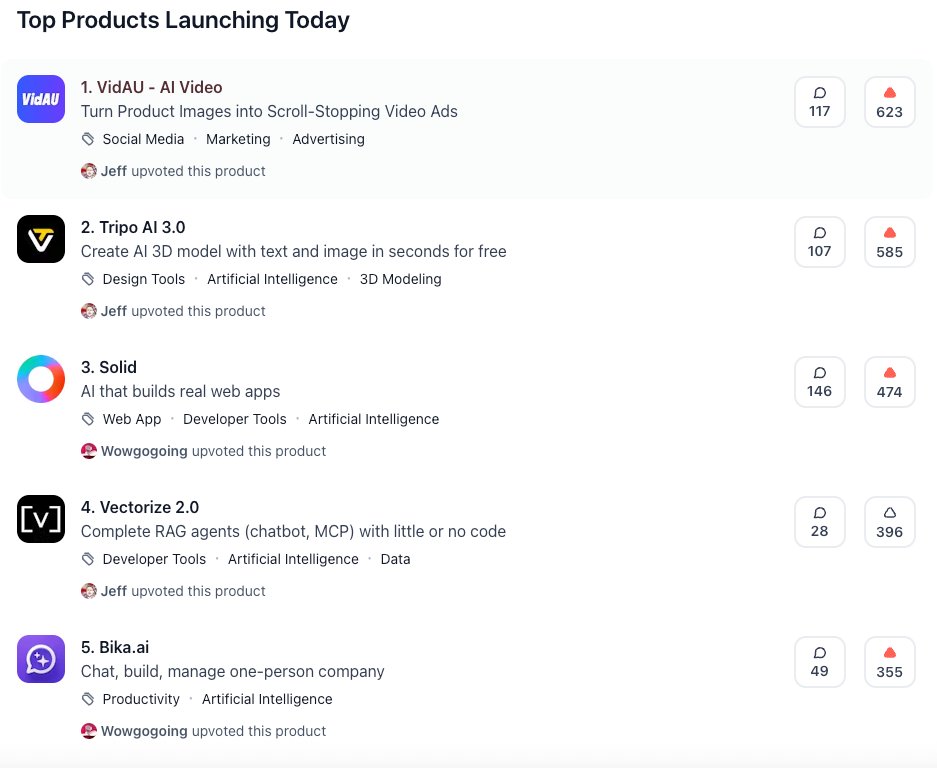Open Jeff's profile name under Tripo AI
Image resolution: width=937 pixels, height=768 pixels.
114,311
